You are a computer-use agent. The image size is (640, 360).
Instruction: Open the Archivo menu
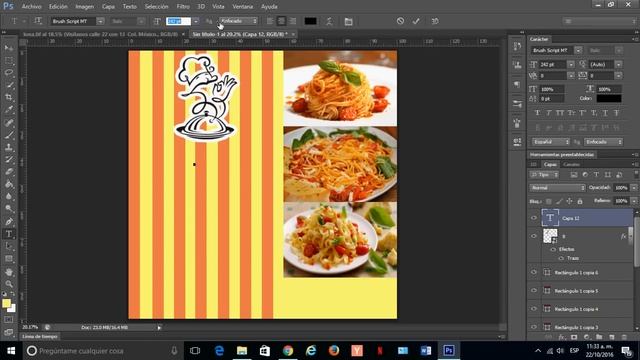tap(31, 7)
